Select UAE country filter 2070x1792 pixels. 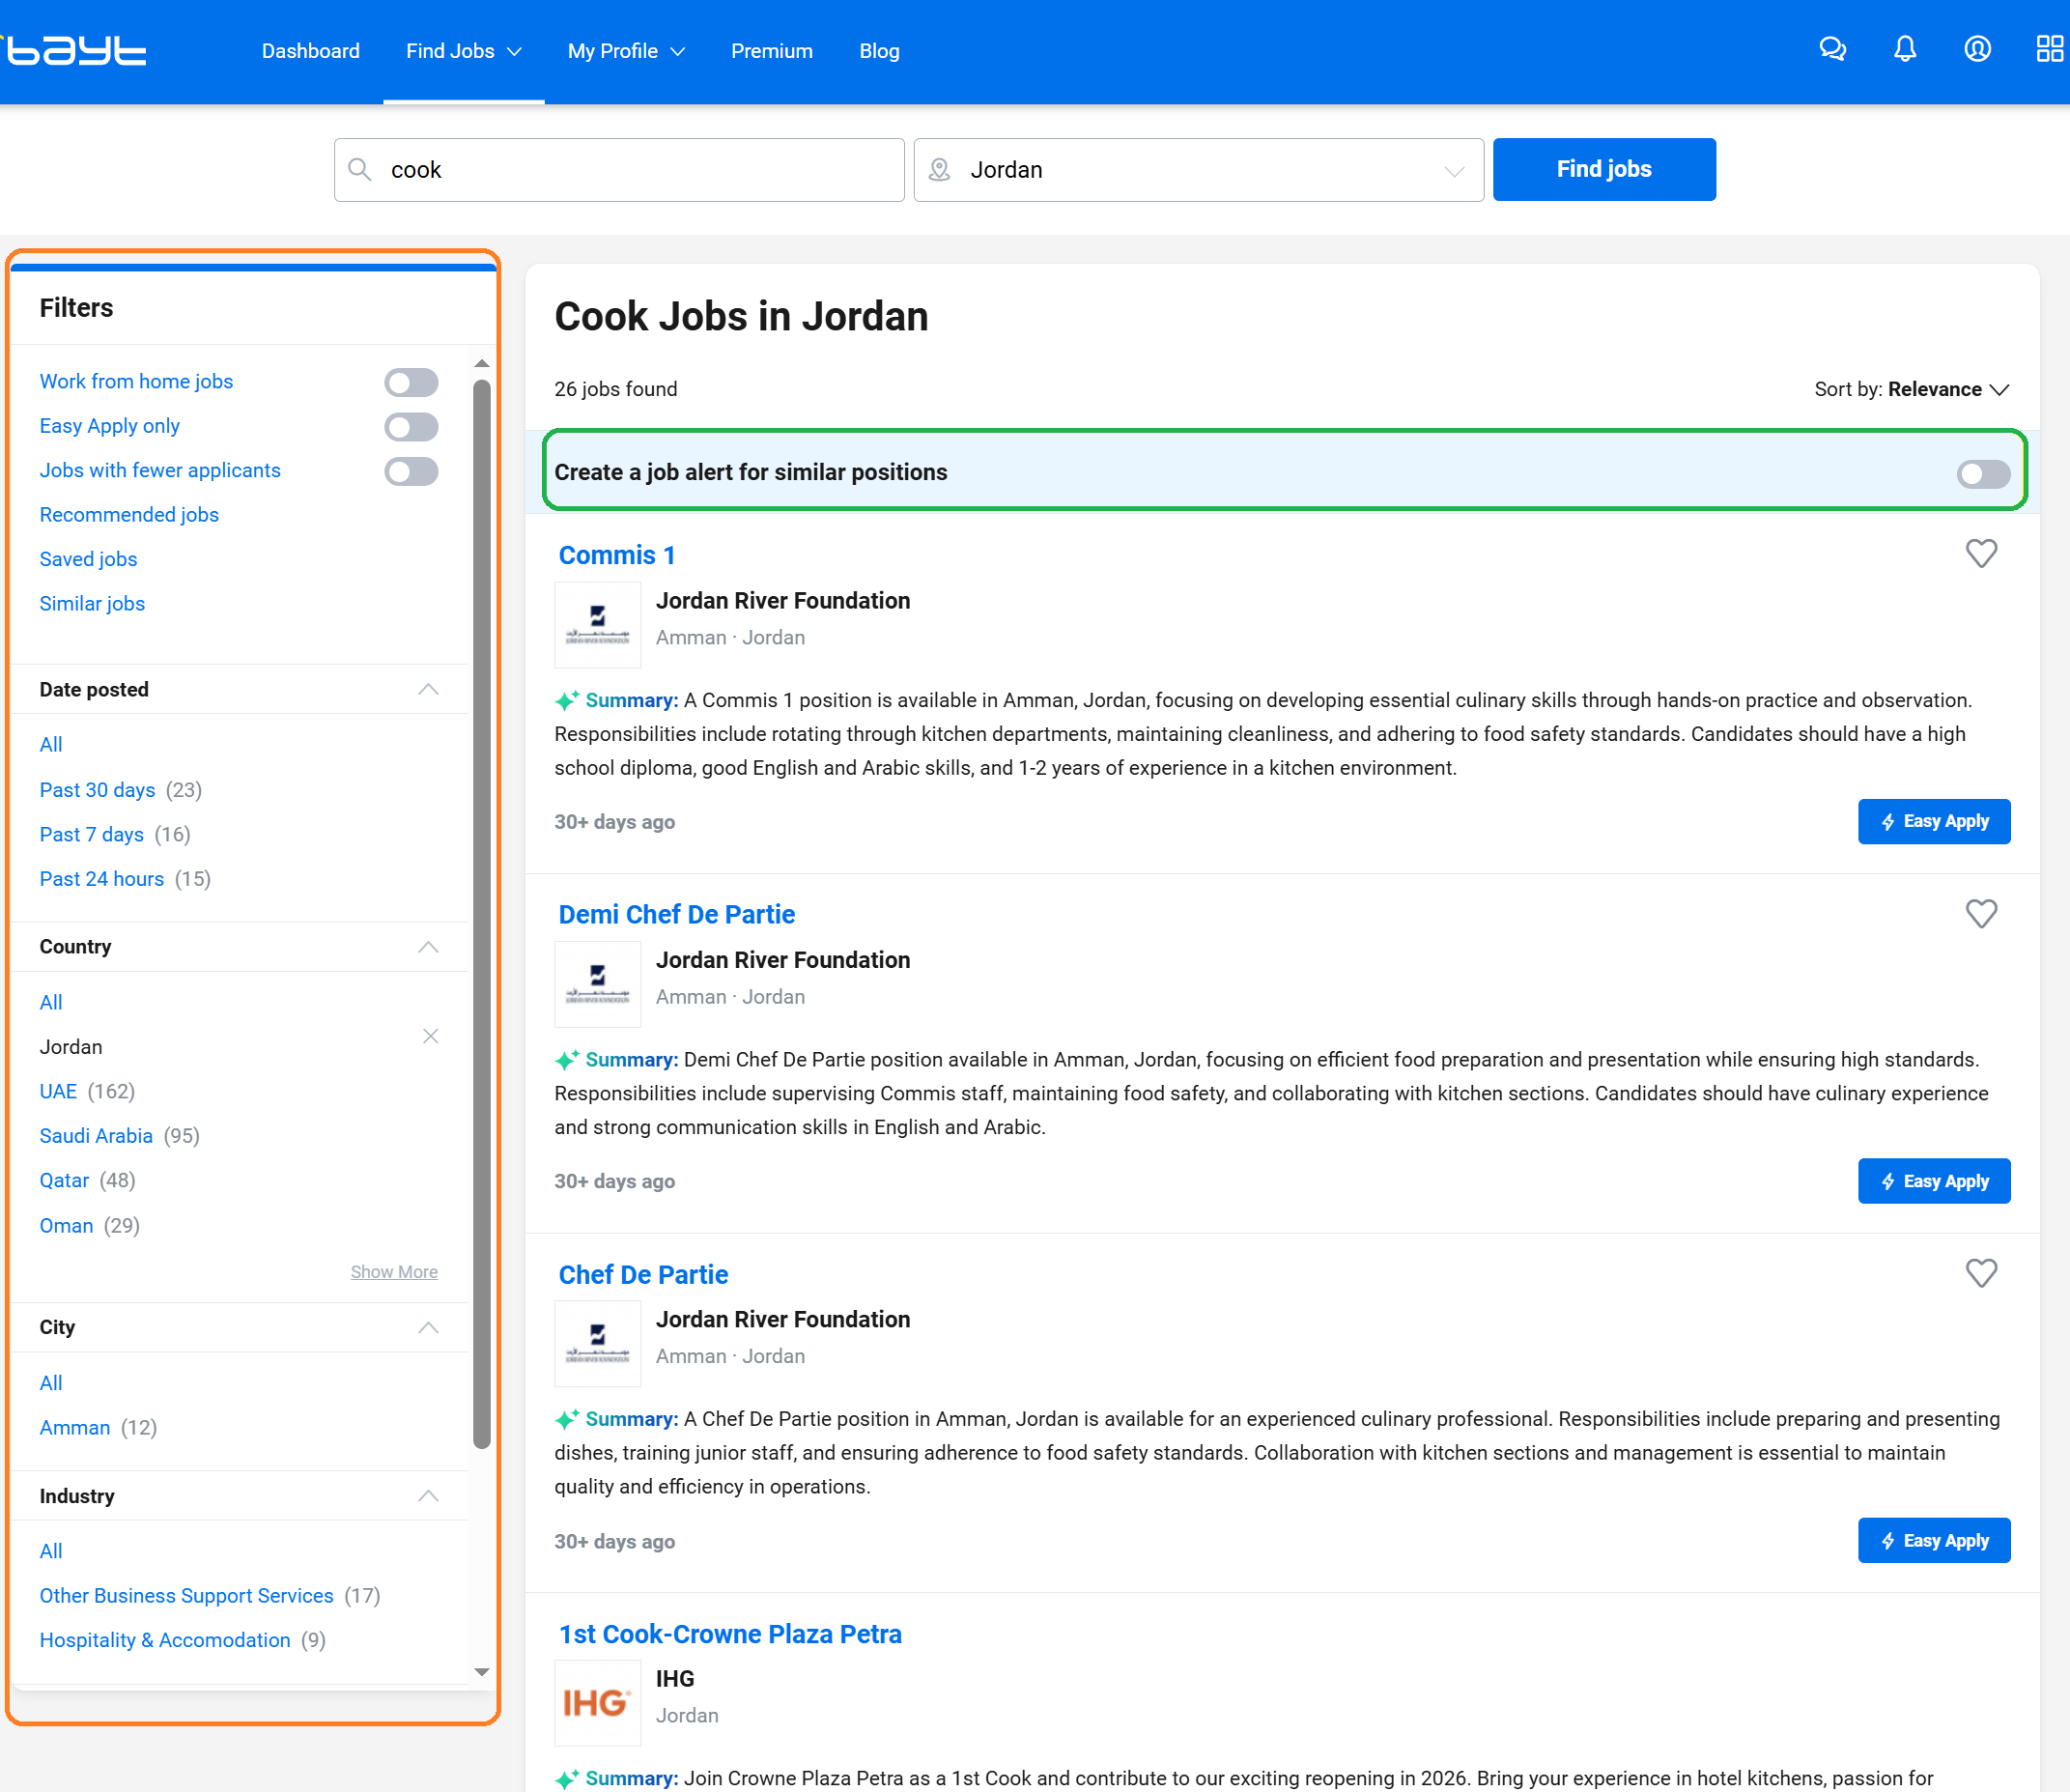(x=58, y=1091)
